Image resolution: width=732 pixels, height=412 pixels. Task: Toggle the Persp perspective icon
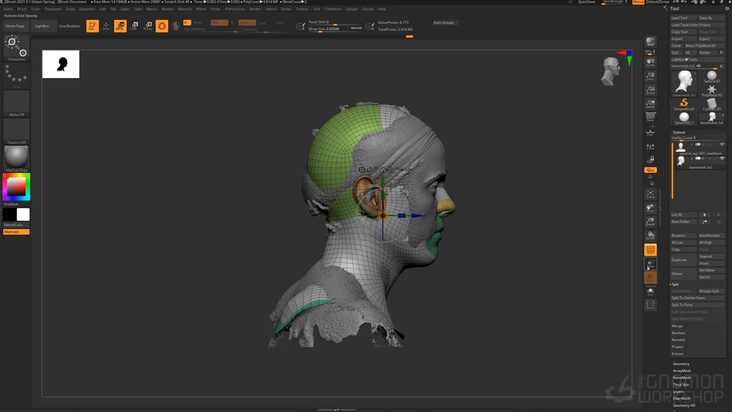tap(650, 117)
